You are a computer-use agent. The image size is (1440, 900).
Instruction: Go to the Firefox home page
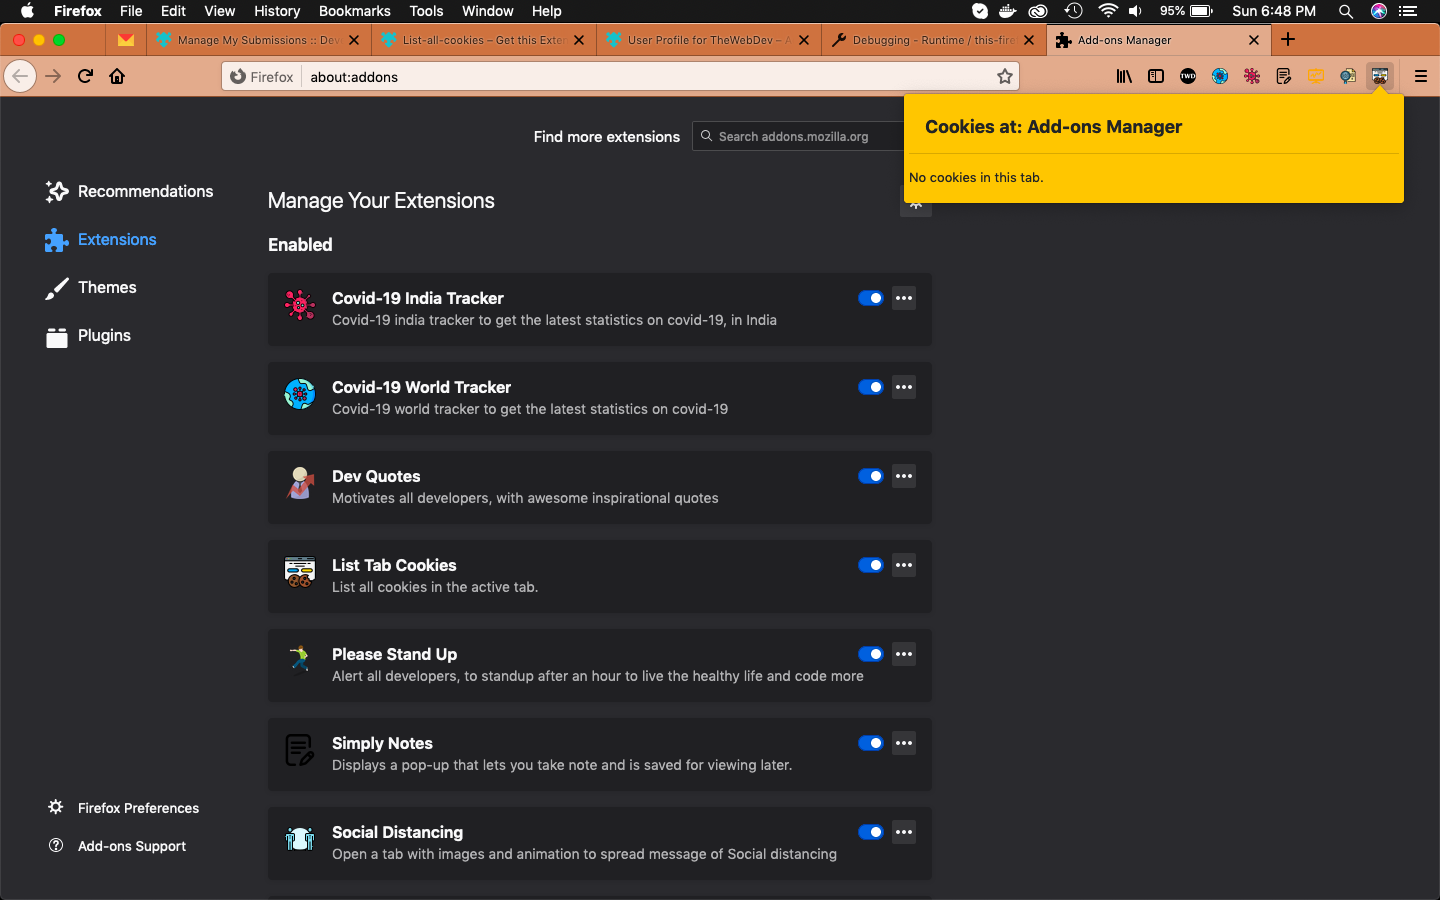click(117, 76)
